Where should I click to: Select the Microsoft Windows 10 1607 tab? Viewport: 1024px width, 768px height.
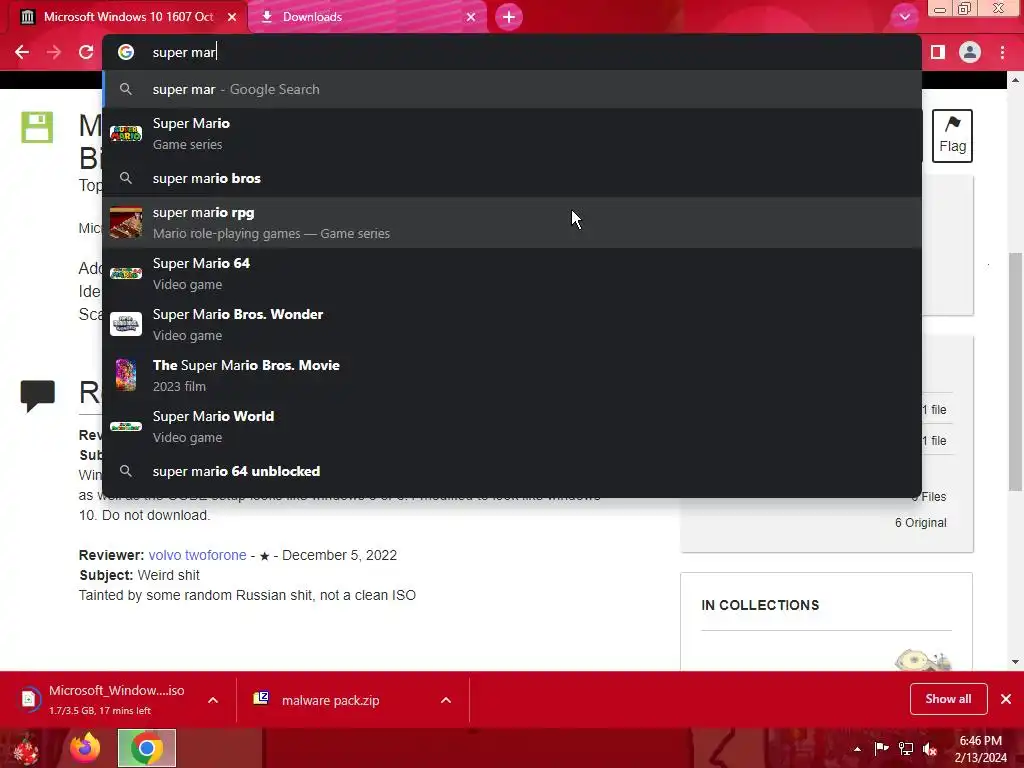(129, 17)
